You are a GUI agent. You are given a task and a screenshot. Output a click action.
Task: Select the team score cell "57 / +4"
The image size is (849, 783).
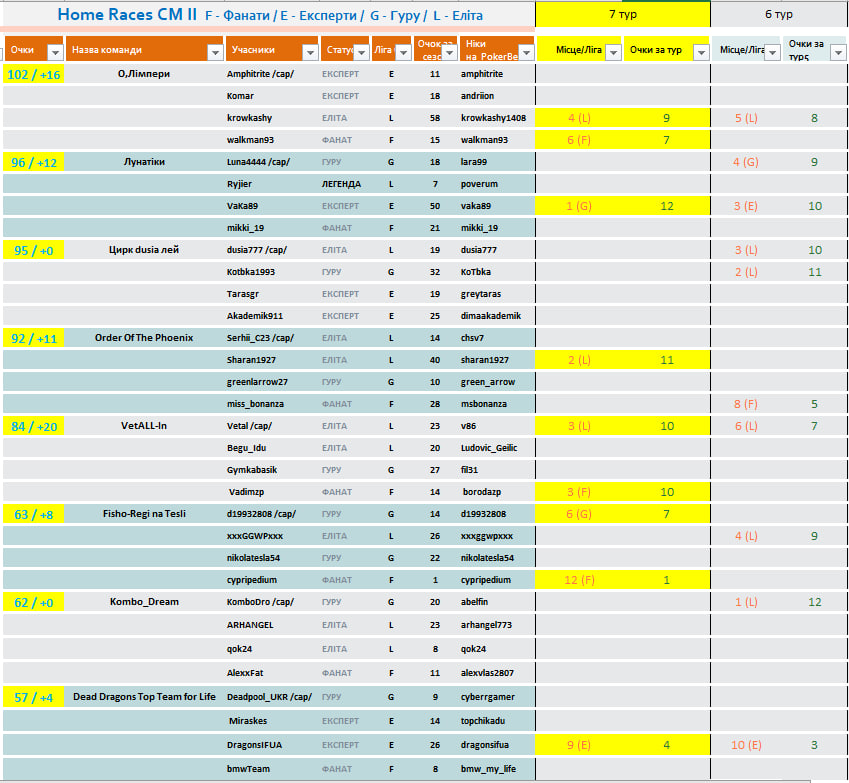point(34,697)
